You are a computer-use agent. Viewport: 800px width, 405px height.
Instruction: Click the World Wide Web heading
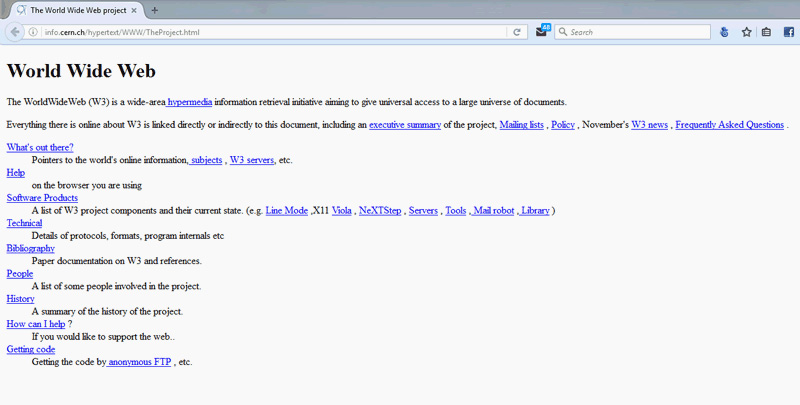pyautogui.click(x=81, y=70)
